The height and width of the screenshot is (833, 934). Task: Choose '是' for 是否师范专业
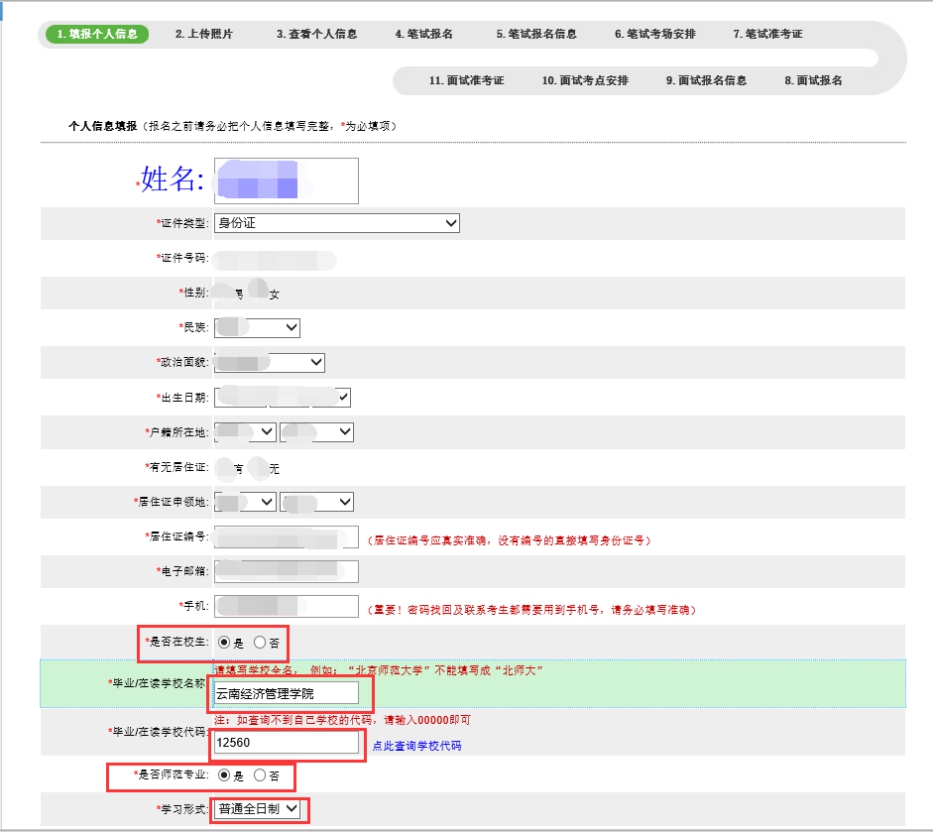[x=224, y=775]
